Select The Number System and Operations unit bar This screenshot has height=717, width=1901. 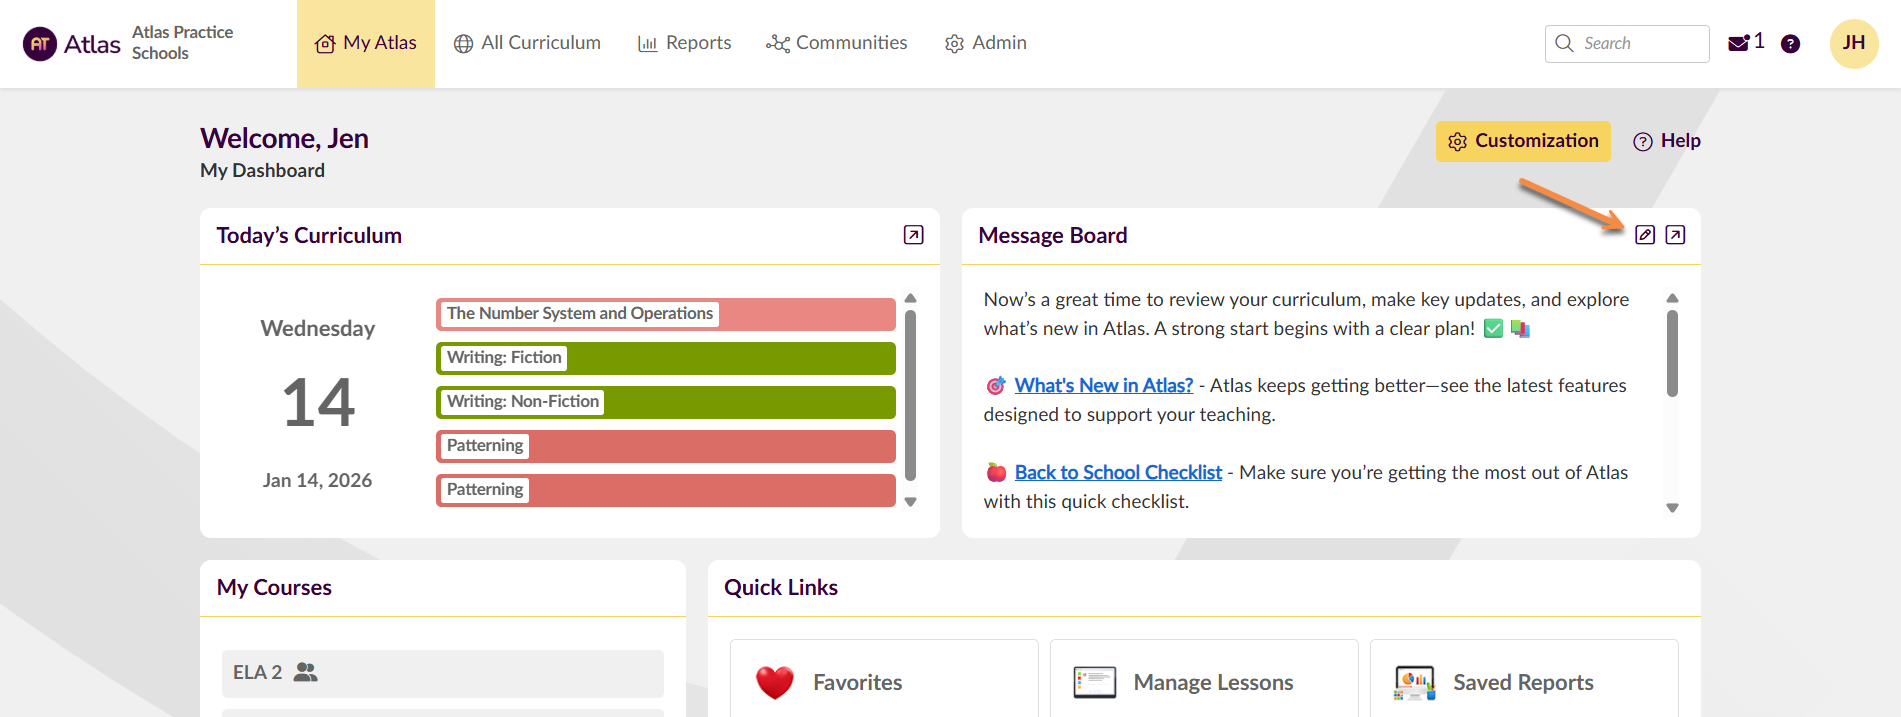pos(665,314)
